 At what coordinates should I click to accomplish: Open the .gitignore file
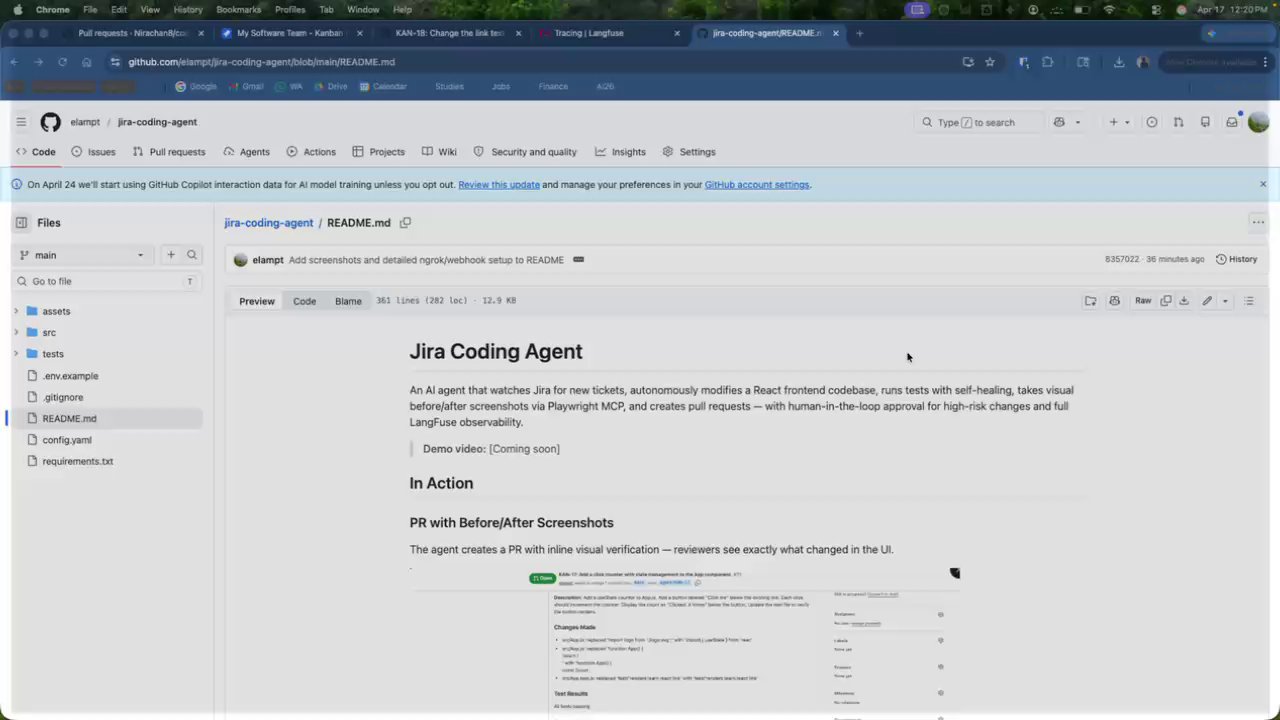click(x=62, y=397)
